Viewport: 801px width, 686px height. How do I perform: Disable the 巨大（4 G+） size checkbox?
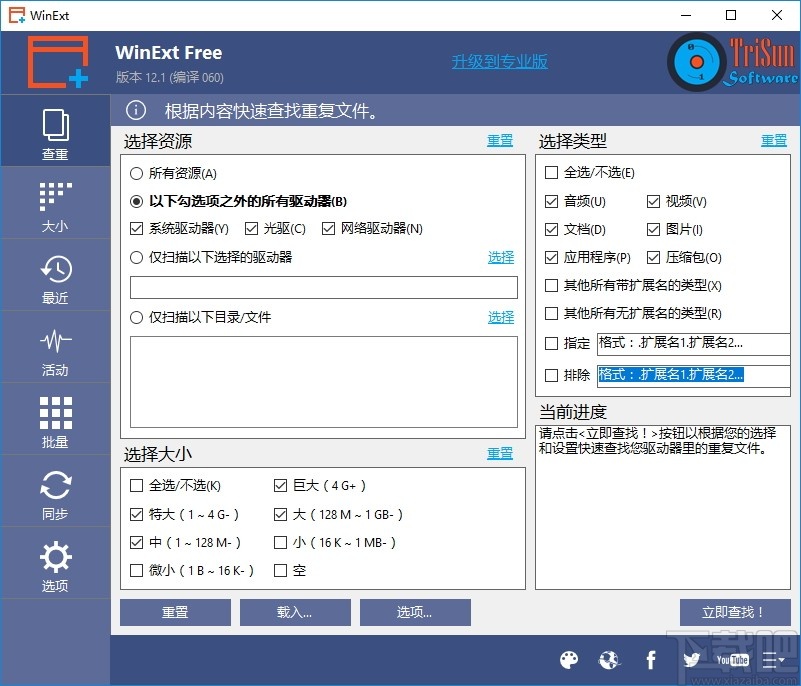point(281,486)
